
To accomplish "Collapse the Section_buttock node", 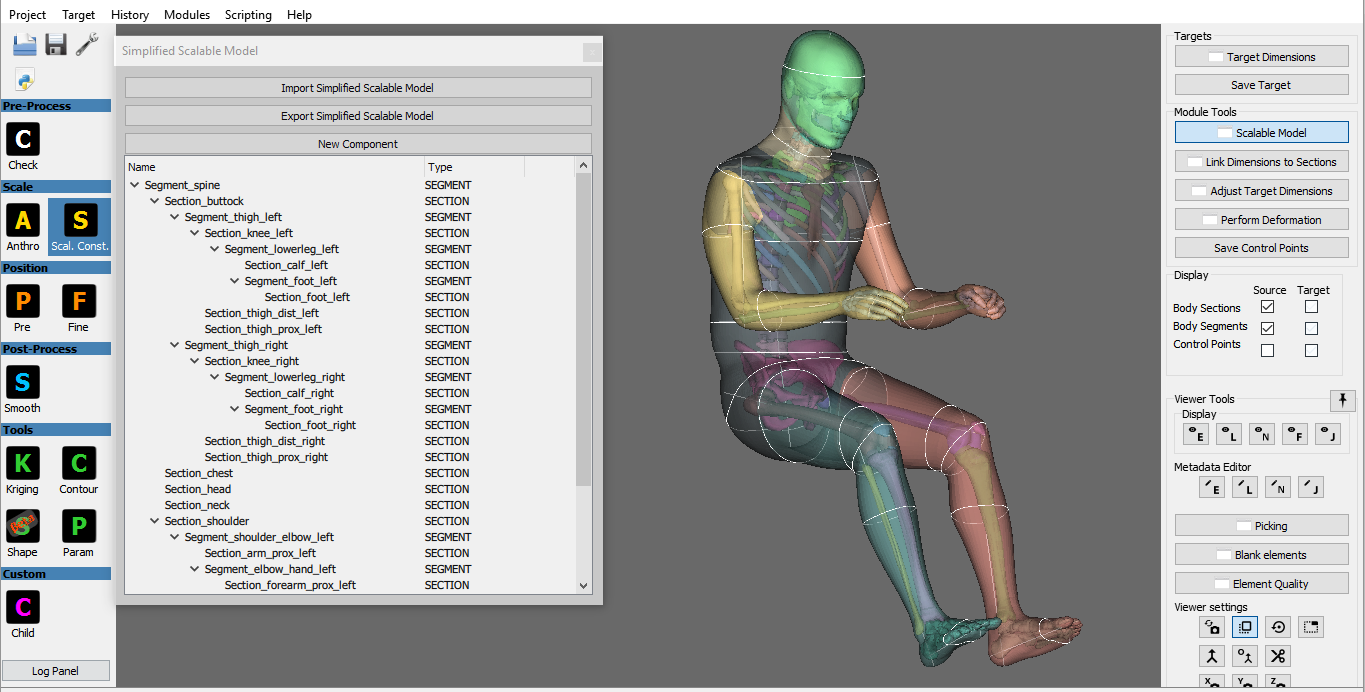I will click(x=155, y=201).
